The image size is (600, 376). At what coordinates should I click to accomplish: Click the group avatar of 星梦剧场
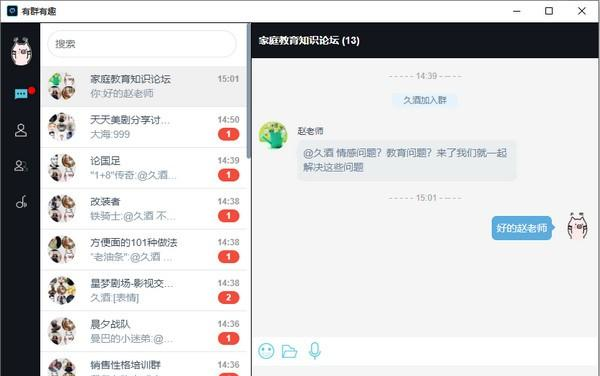(x=62, y=291)
